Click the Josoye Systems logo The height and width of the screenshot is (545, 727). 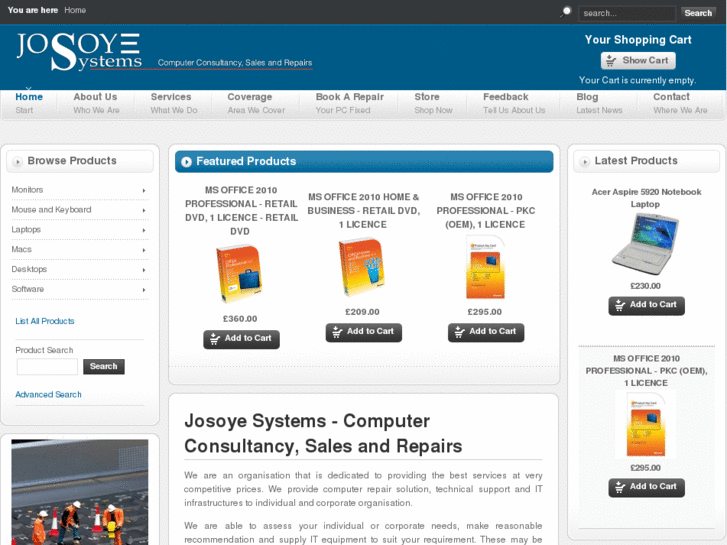pyautogui.click(x=79, y=51)
